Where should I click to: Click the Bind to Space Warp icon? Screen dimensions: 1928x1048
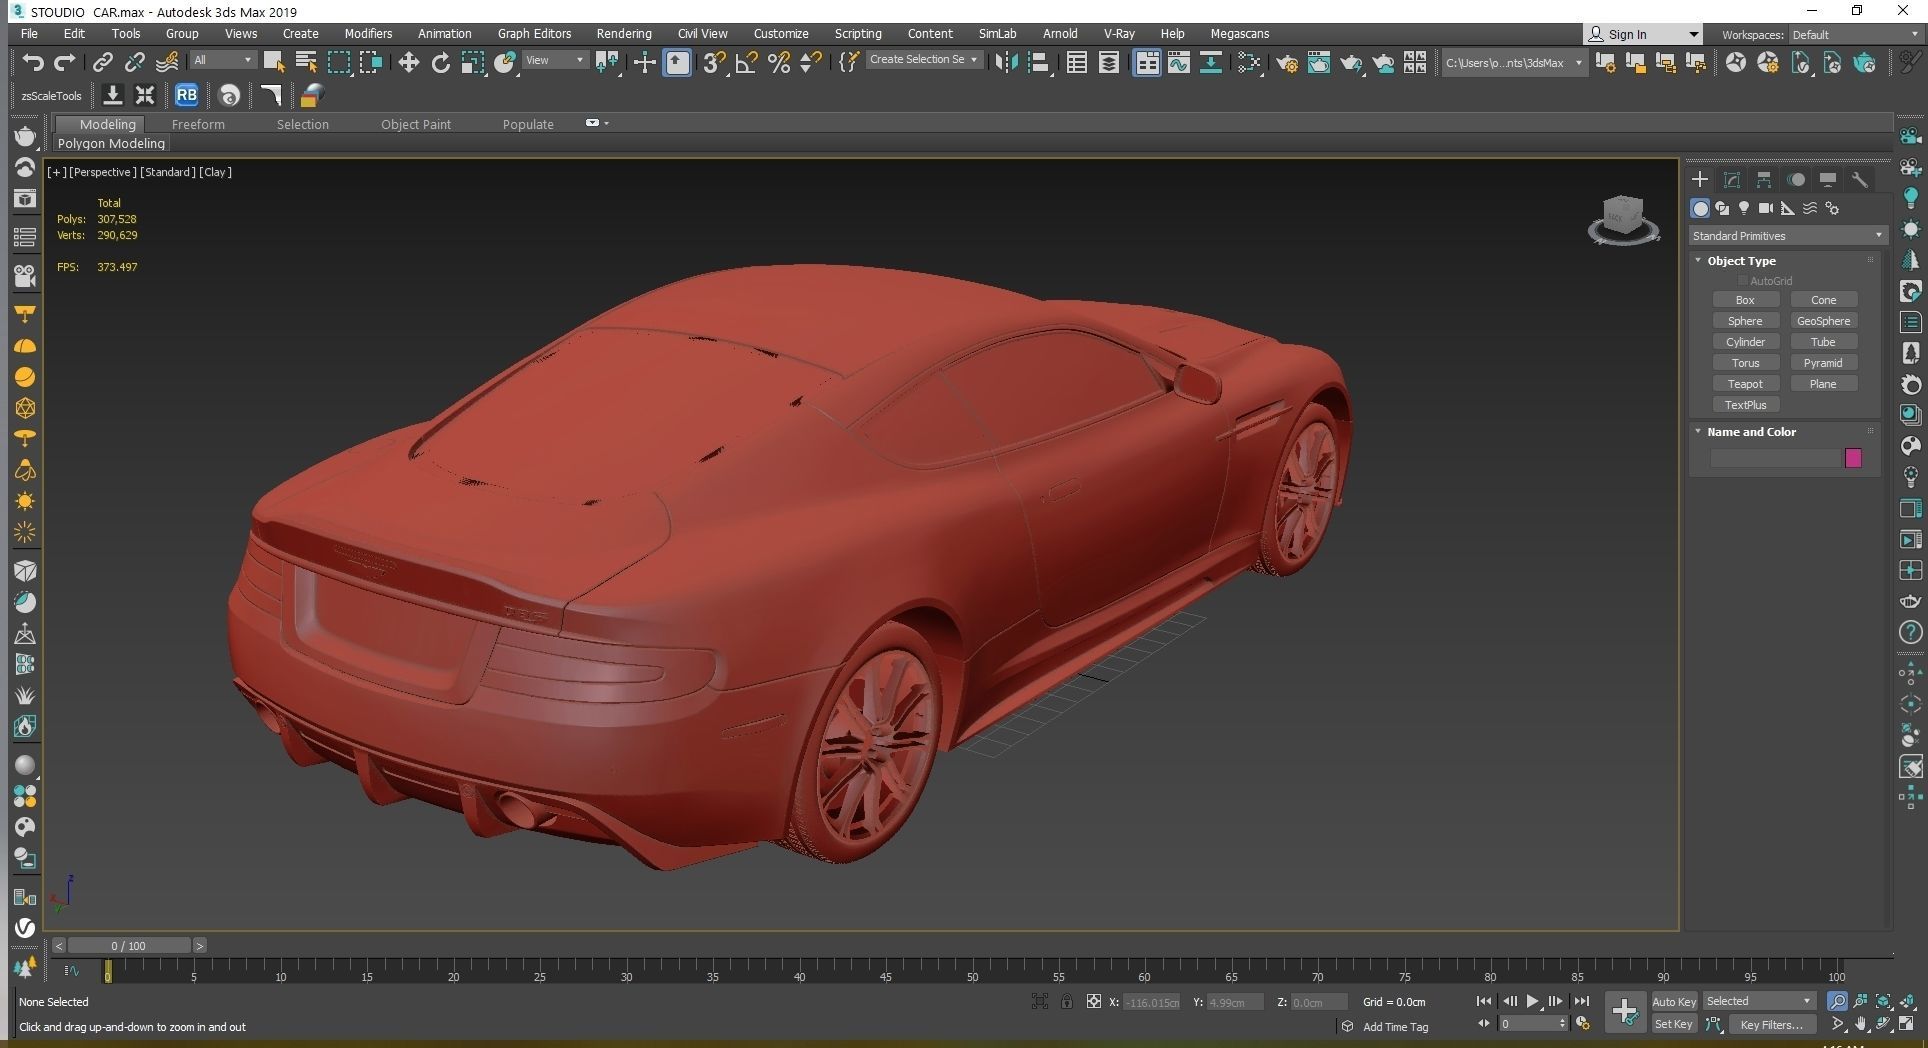point(167,63)
